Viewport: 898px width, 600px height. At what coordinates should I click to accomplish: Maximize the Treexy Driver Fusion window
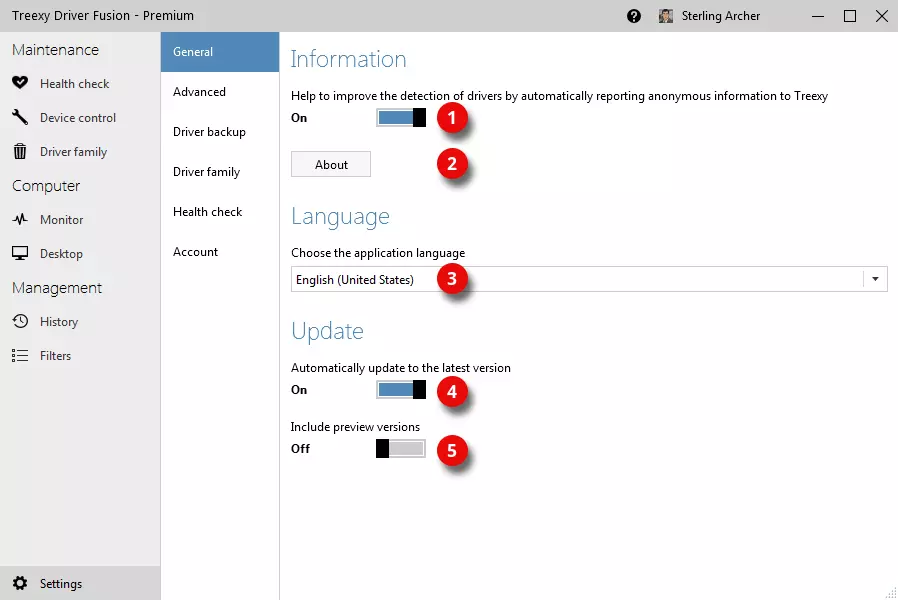850,16
